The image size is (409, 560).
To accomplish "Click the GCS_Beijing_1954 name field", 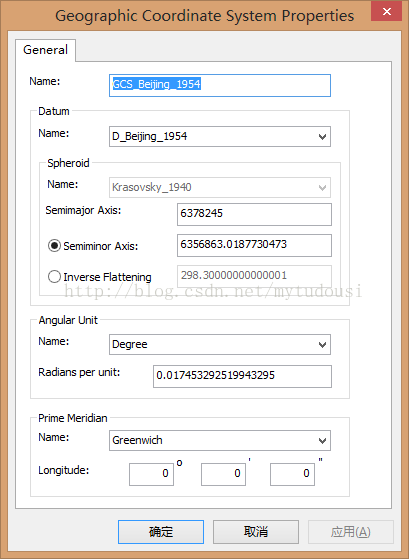I will (220, 85).
